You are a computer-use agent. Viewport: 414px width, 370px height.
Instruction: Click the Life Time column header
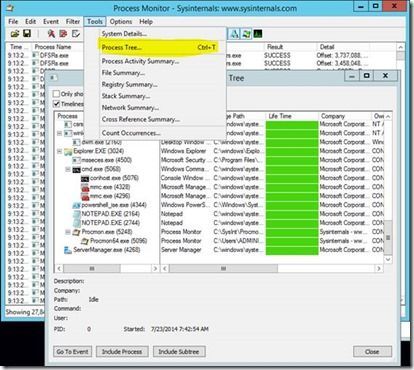pos(292,116)
